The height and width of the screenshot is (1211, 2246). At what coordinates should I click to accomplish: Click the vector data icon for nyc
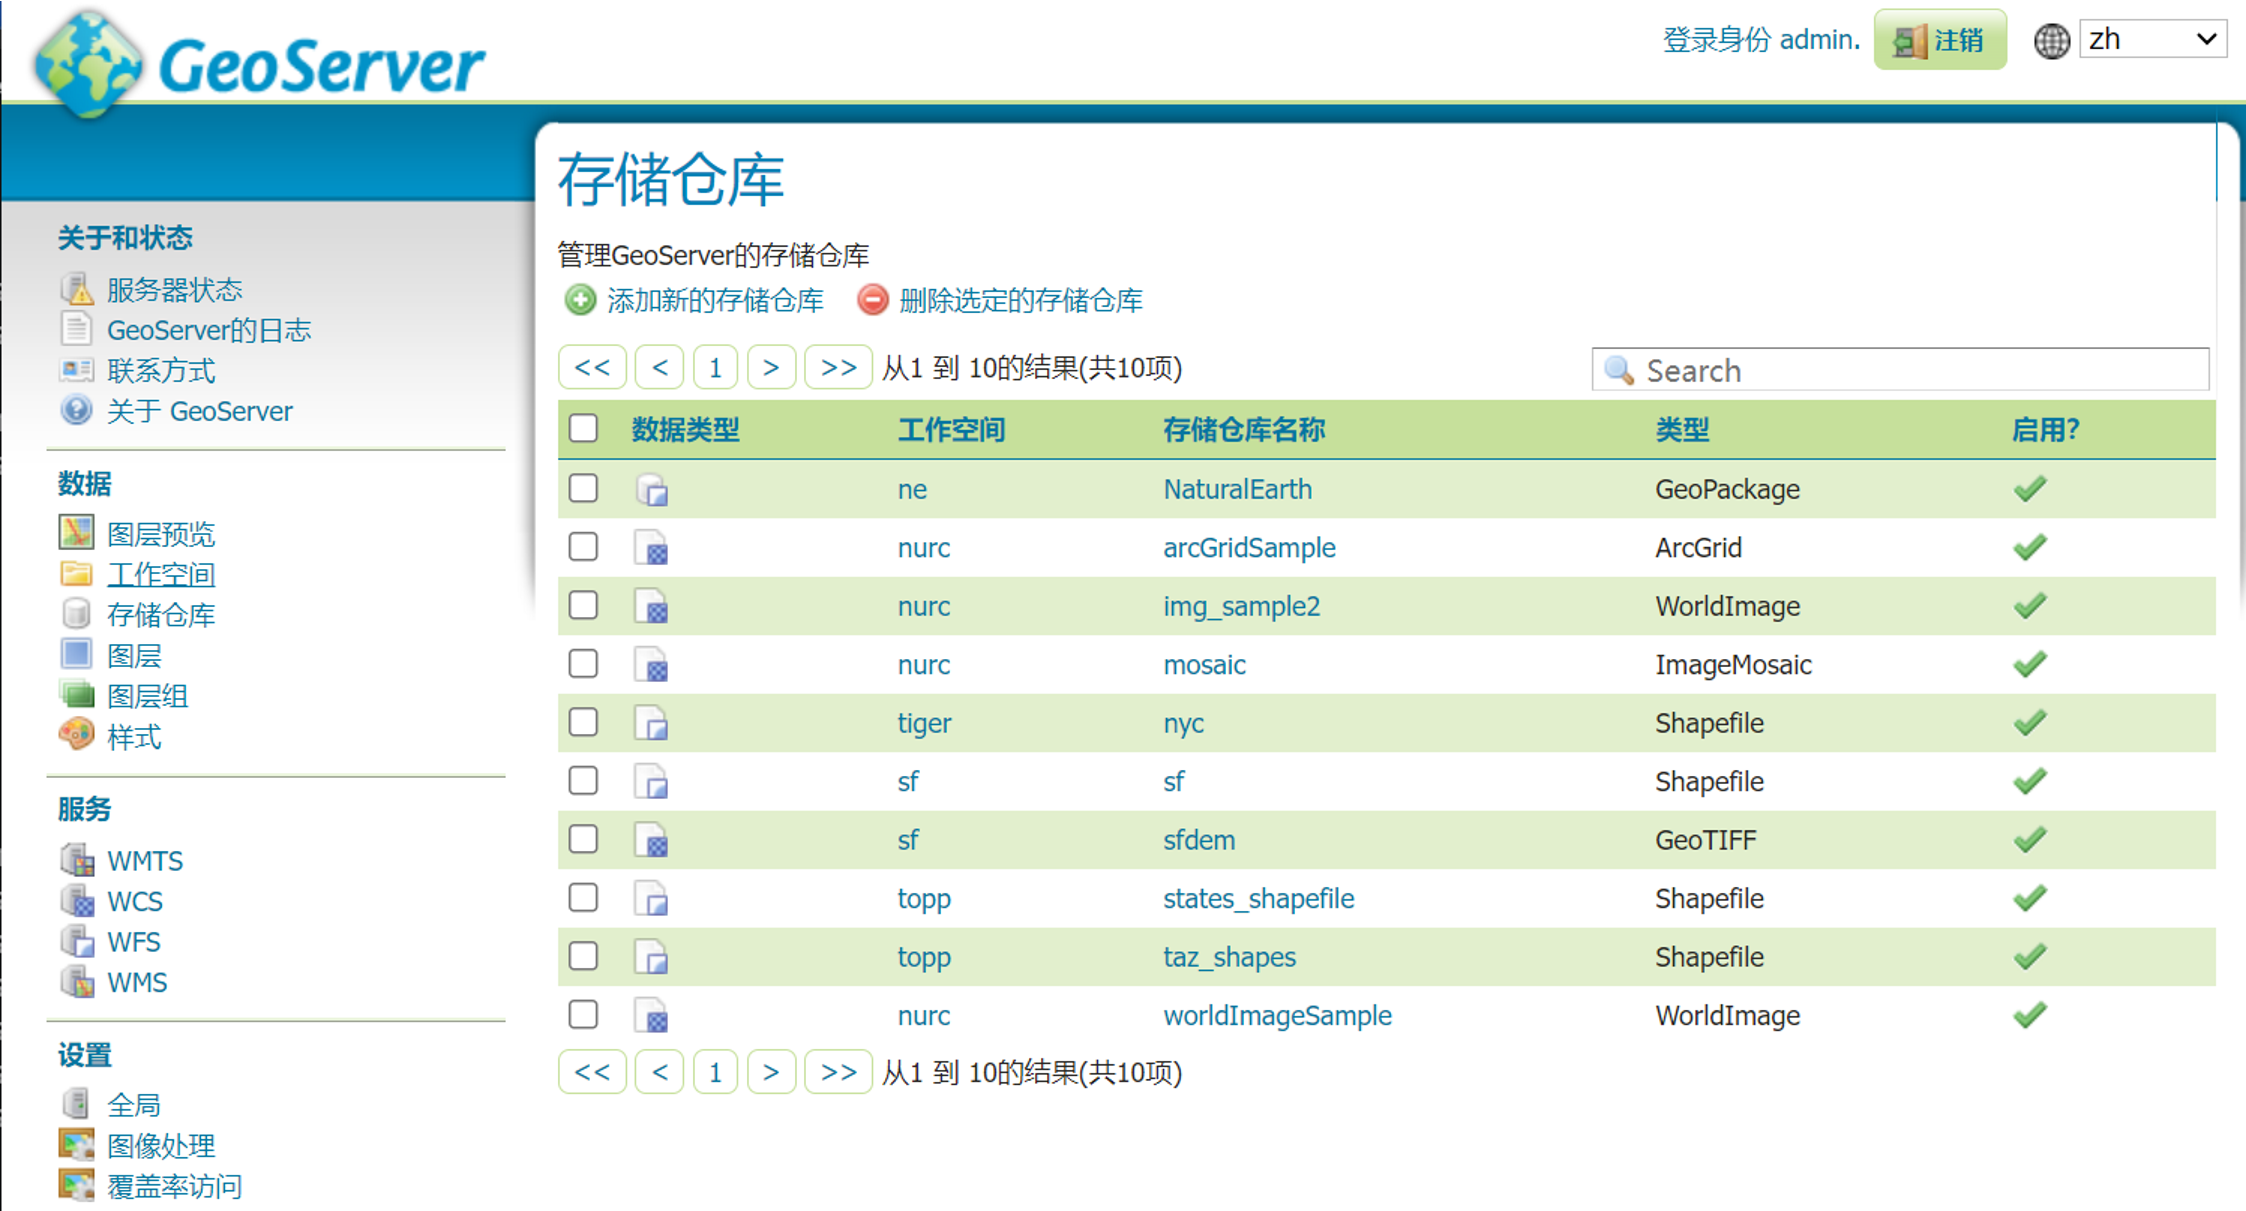coord(652,724)
